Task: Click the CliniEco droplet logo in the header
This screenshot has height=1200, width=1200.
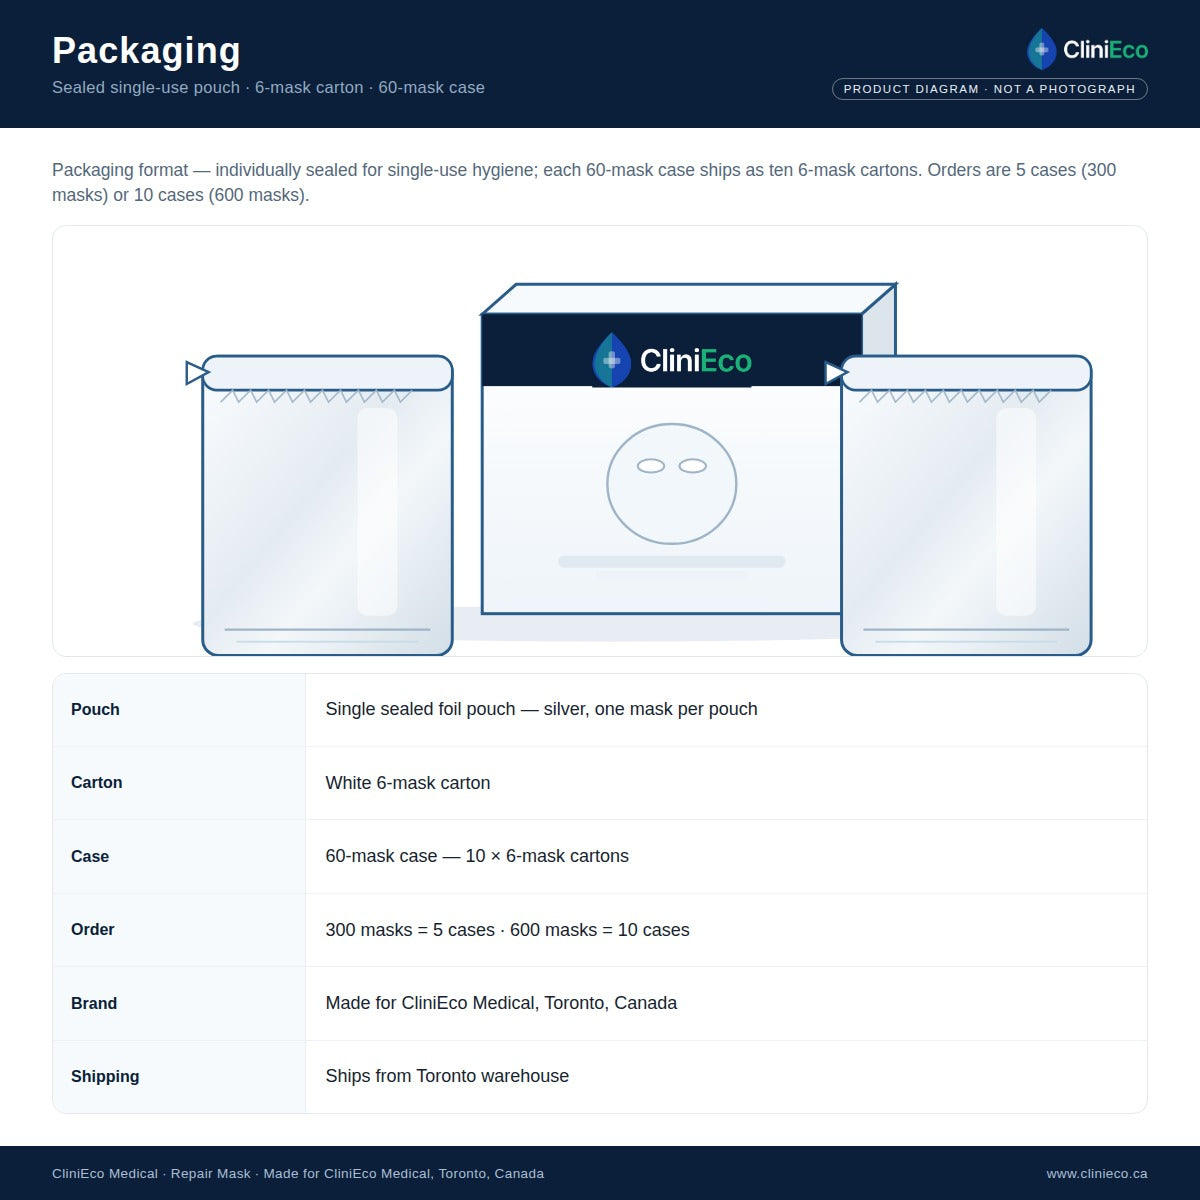Action: pos(1042,49)
